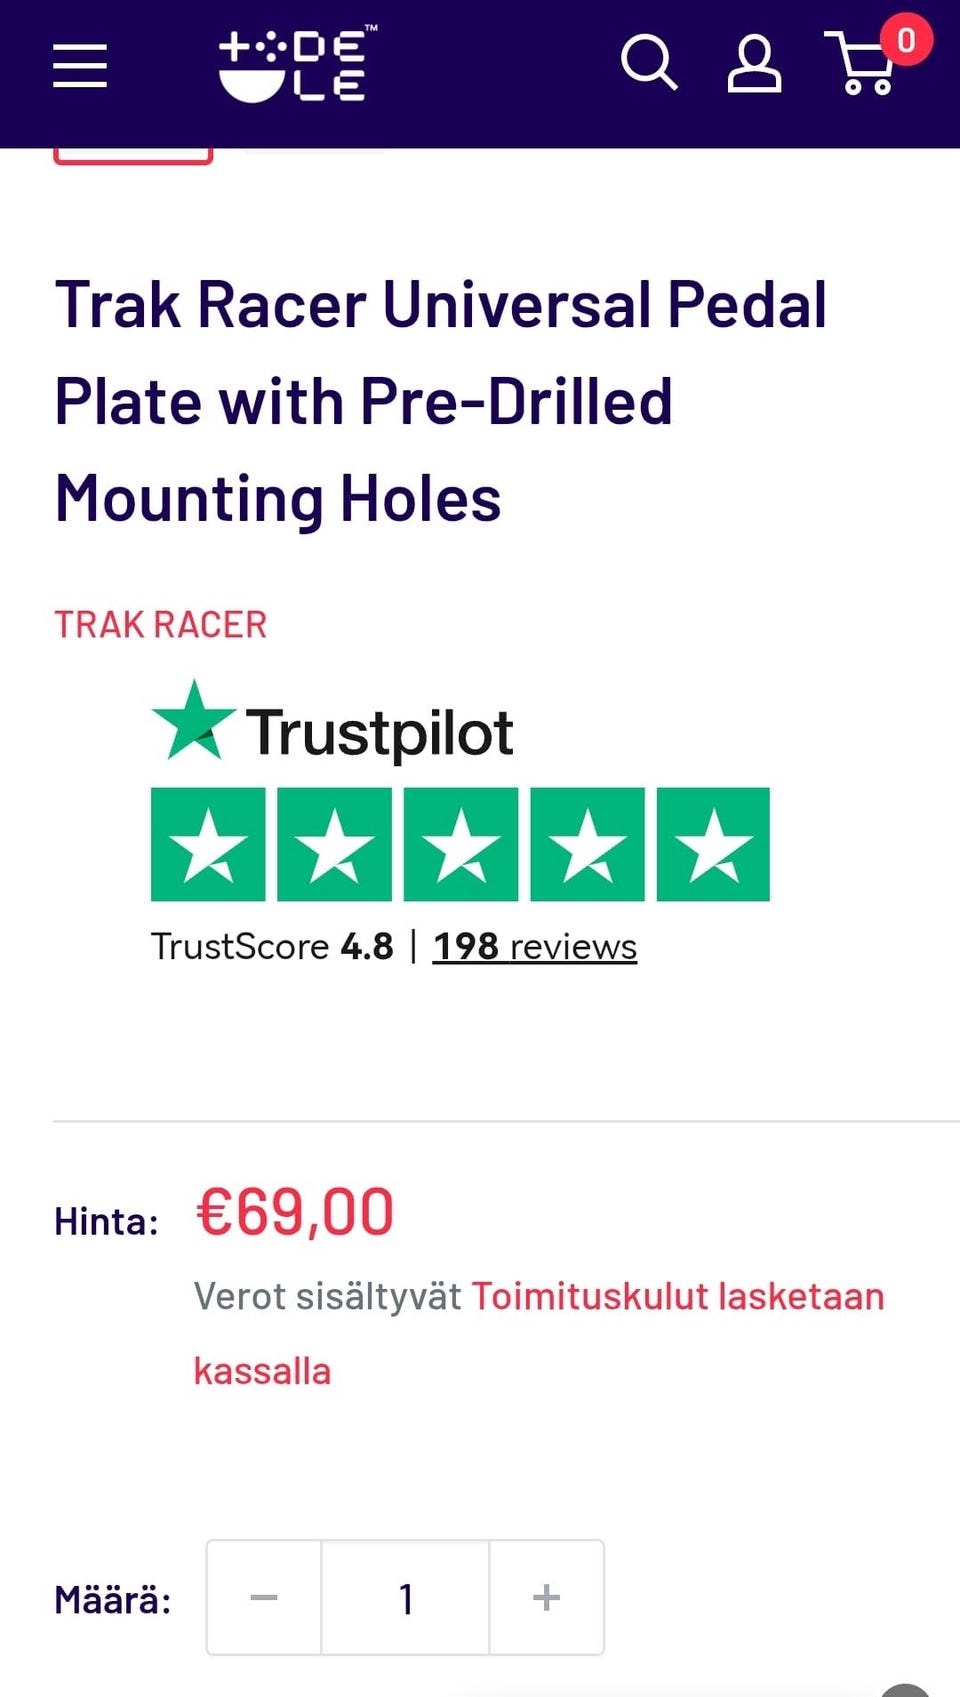Click the Trak Racer product title
Viewport: 960px width, 1697px height.
coord(440,401)
